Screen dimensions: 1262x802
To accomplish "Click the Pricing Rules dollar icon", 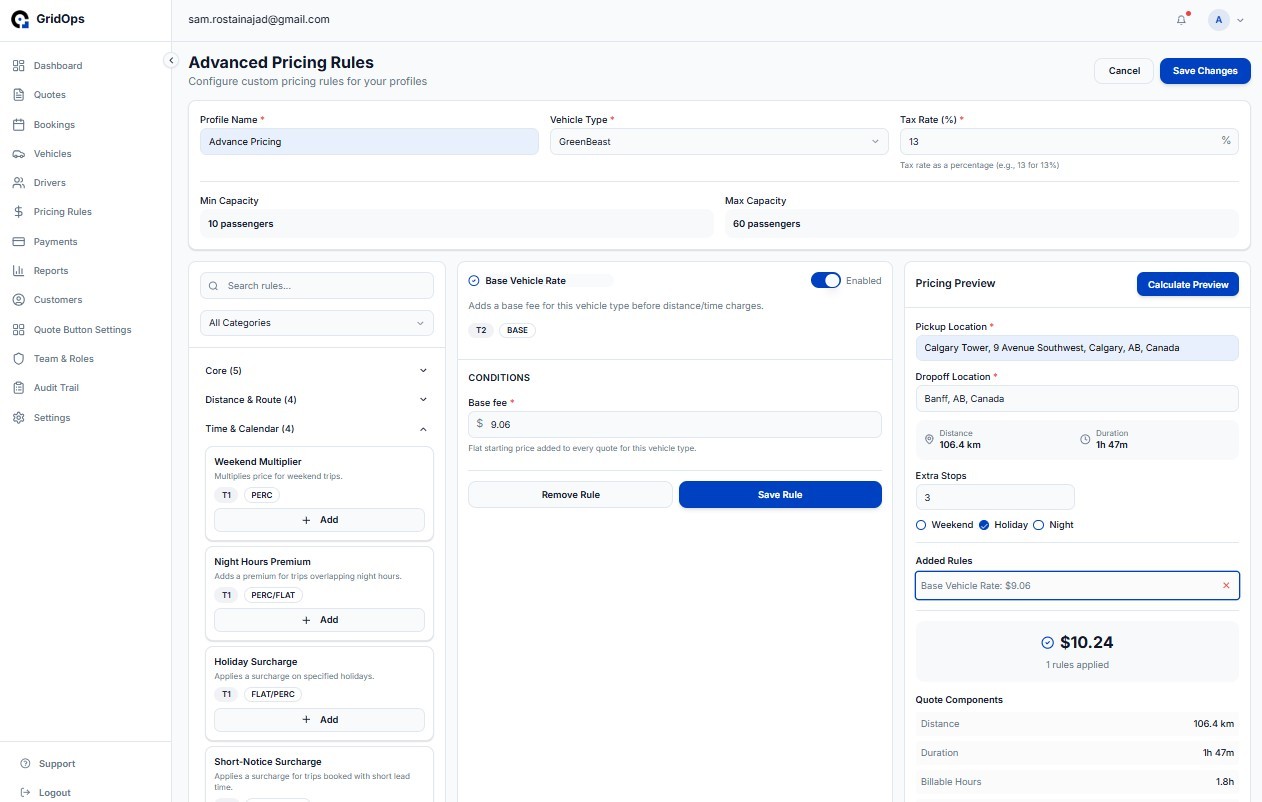I will (x=18, y=212).
